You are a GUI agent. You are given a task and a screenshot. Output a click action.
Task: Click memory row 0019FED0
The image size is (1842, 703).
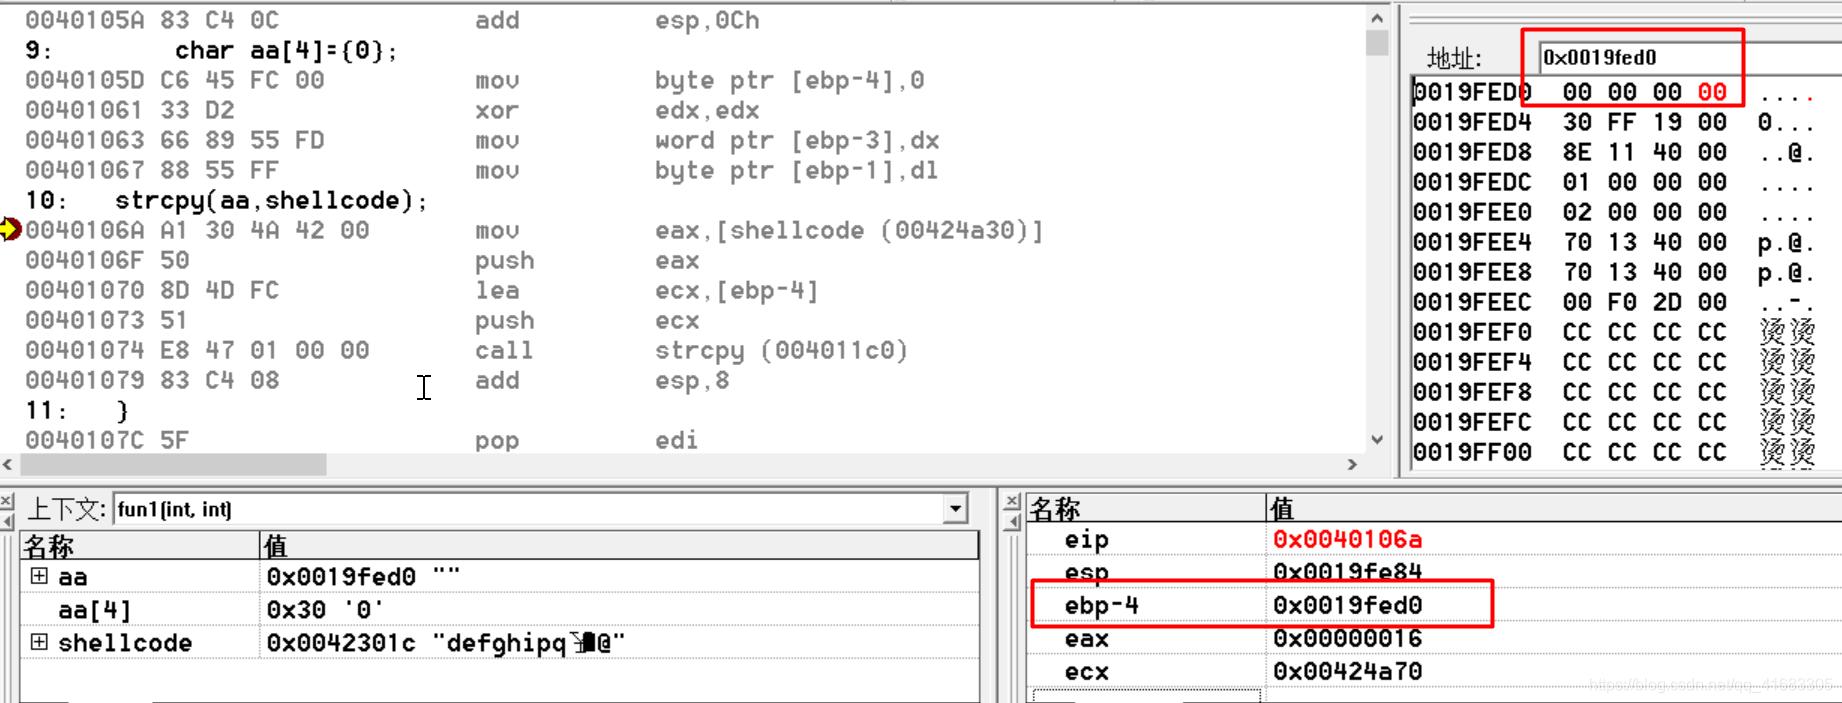tap(1613, 92)
